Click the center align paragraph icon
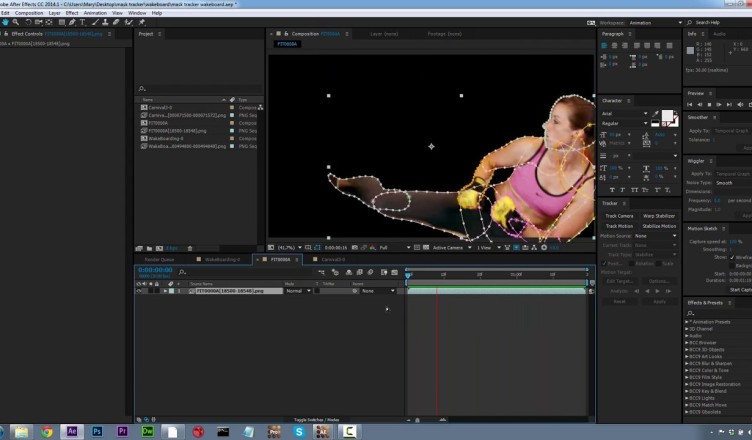Image resolution: width=752 pixels, height=440 pixels. pyautogui.click(x=614, y=46)
